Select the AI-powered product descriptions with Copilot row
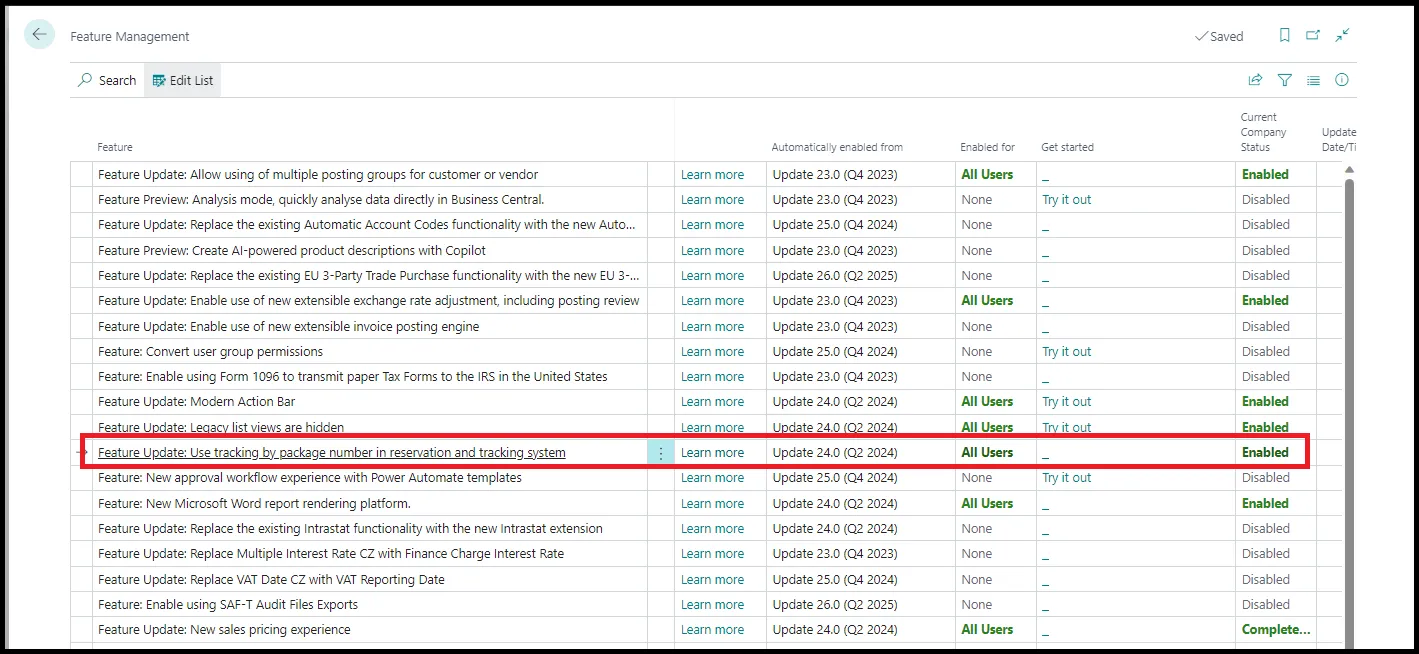Screen dimensions: 1419x654 pos(292,251)
